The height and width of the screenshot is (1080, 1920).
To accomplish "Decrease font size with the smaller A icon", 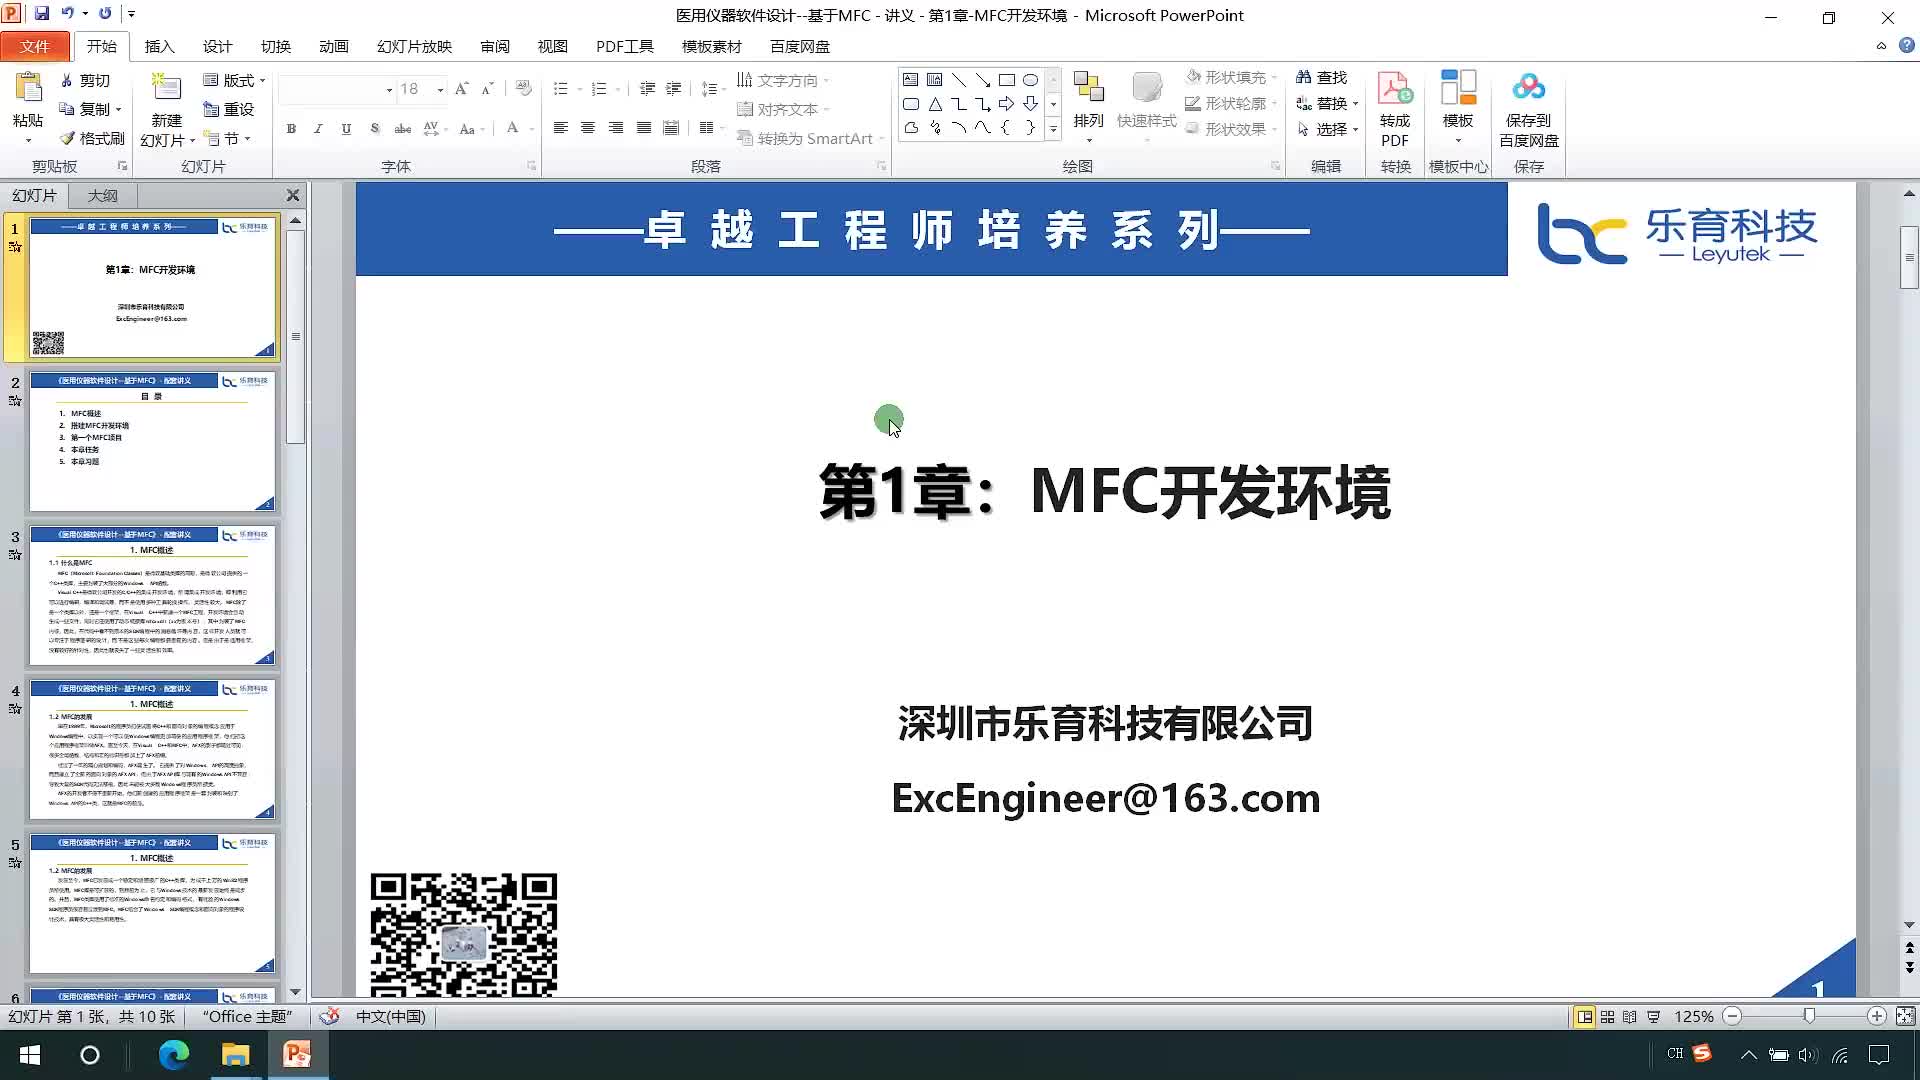I will pos(488,89).
